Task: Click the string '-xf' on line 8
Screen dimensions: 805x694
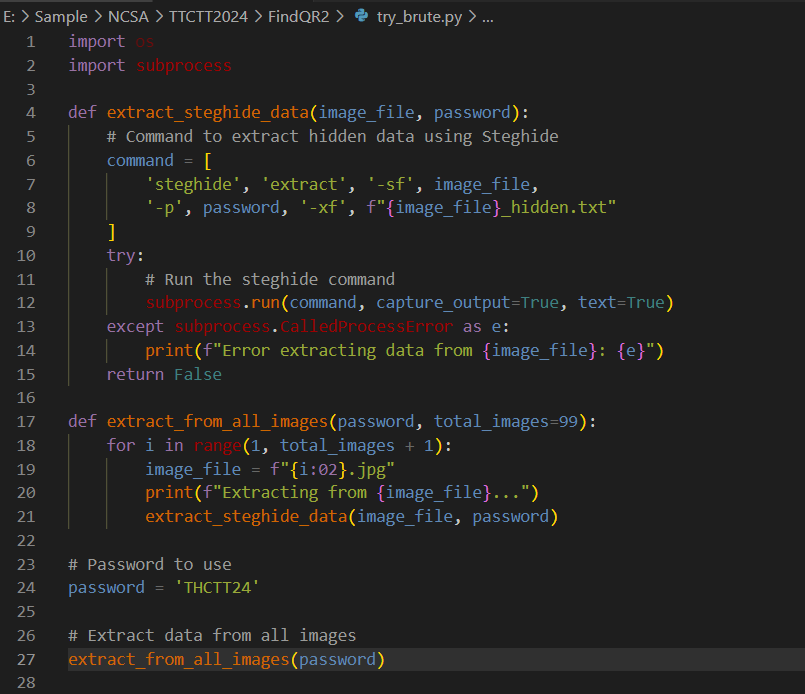Action: click(x=323, y=208)
